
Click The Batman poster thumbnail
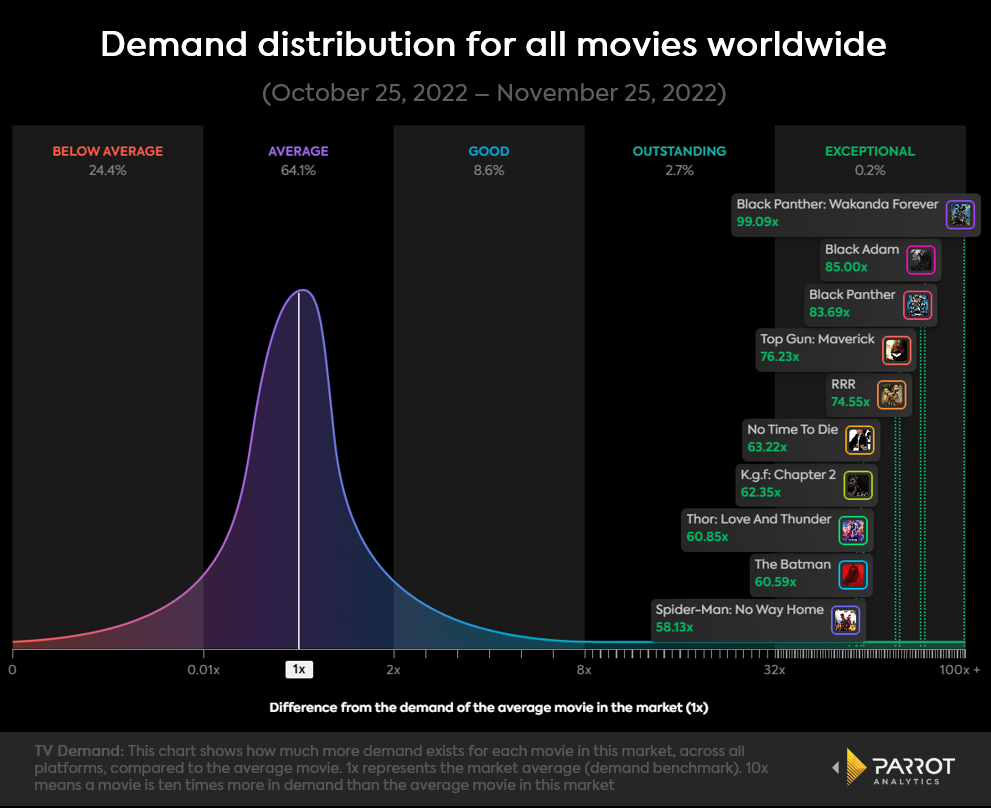coord(853,575)
